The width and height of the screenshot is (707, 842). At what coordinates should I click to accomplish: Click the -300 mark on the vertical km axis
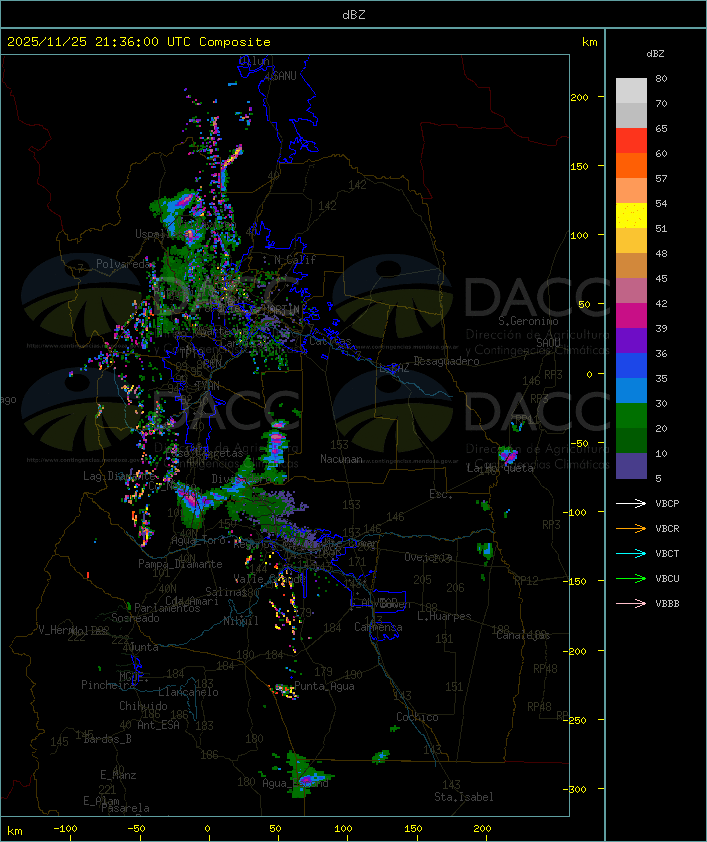pos(576,789)
